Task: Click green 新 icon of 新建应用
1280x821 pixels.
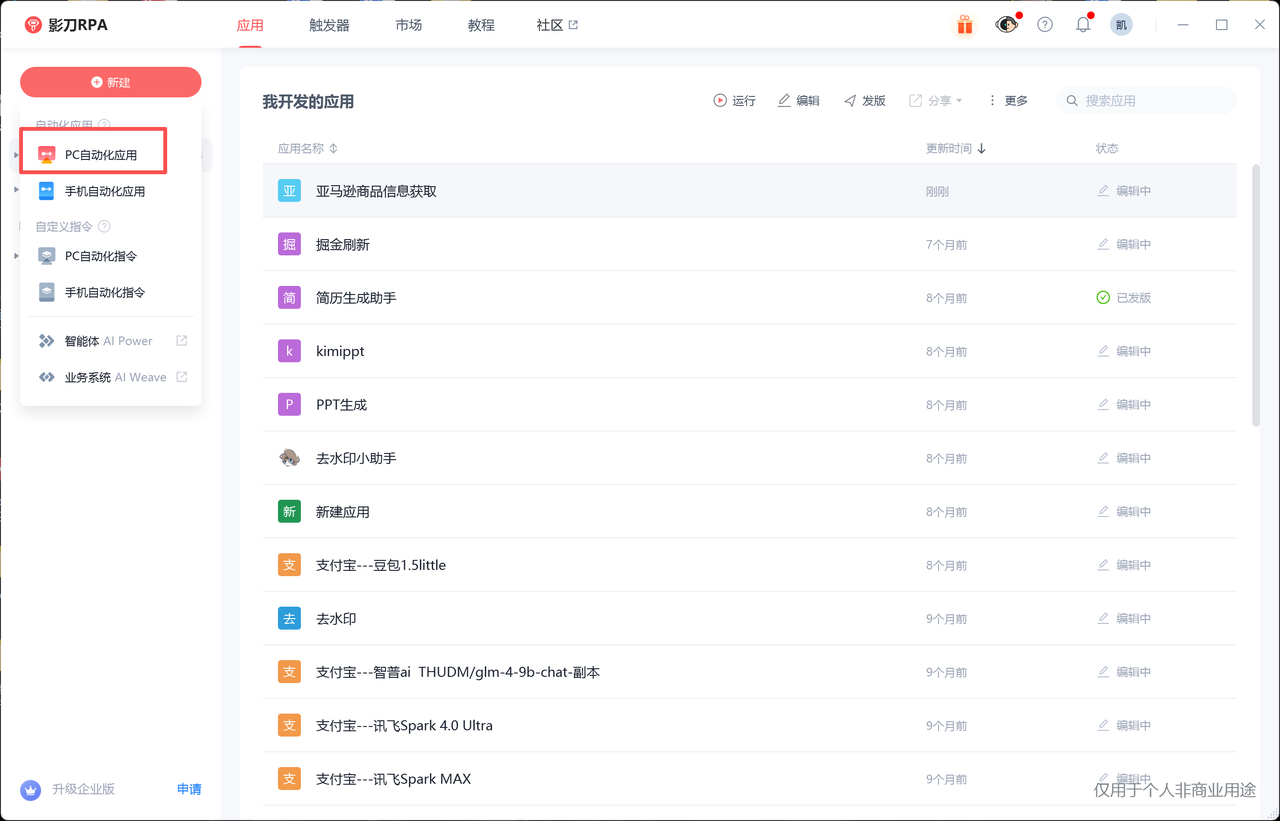Action: pos(289,512)
